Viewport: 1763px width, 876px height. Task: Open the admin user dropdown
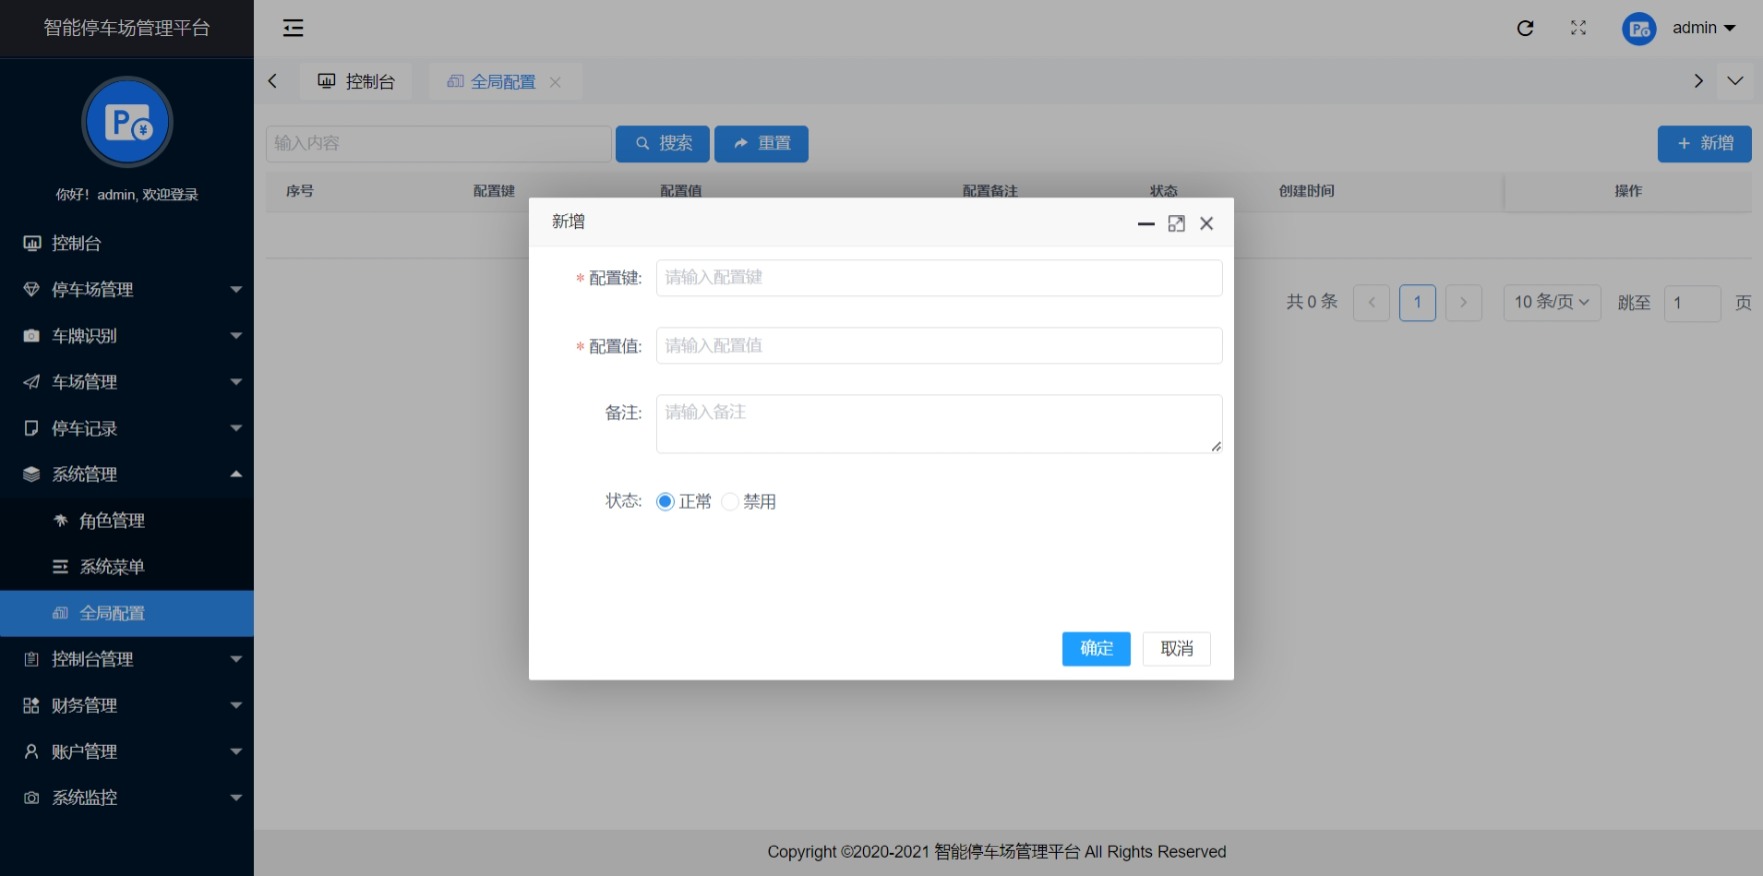click(1704, 28)
